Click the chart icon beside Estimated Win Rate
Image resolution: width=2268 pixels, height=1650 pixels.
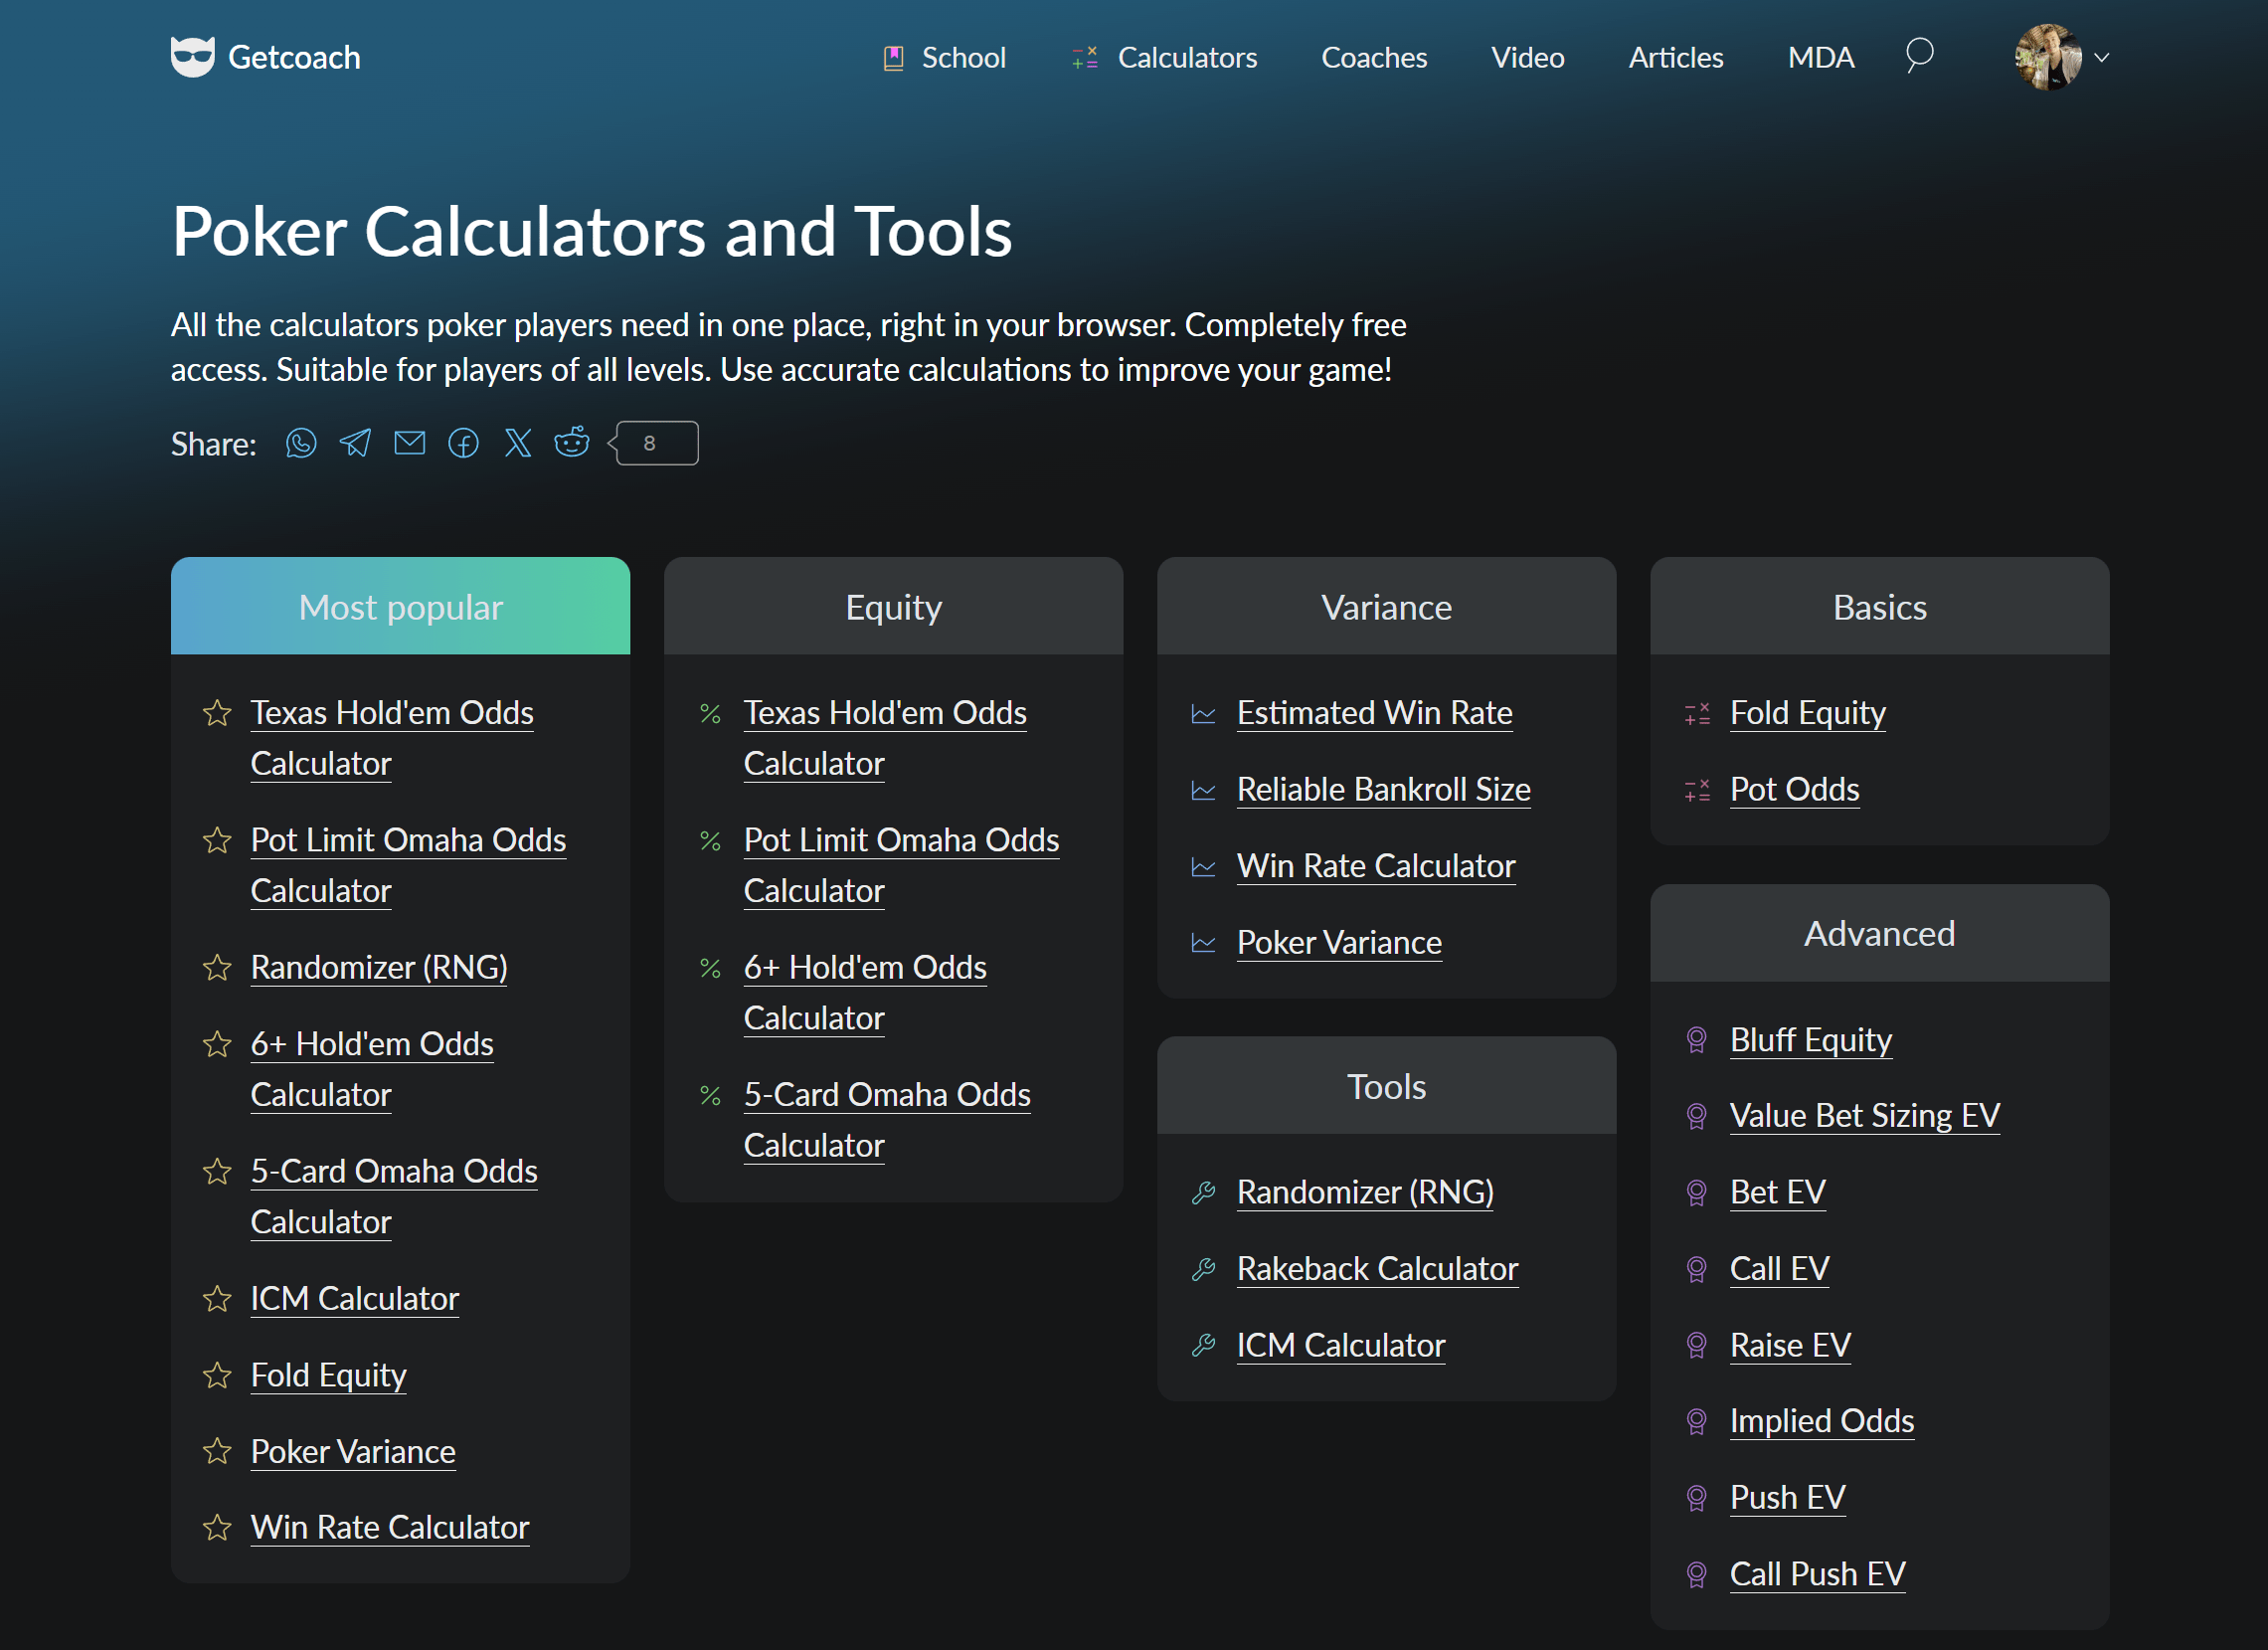click(1203, 714)
